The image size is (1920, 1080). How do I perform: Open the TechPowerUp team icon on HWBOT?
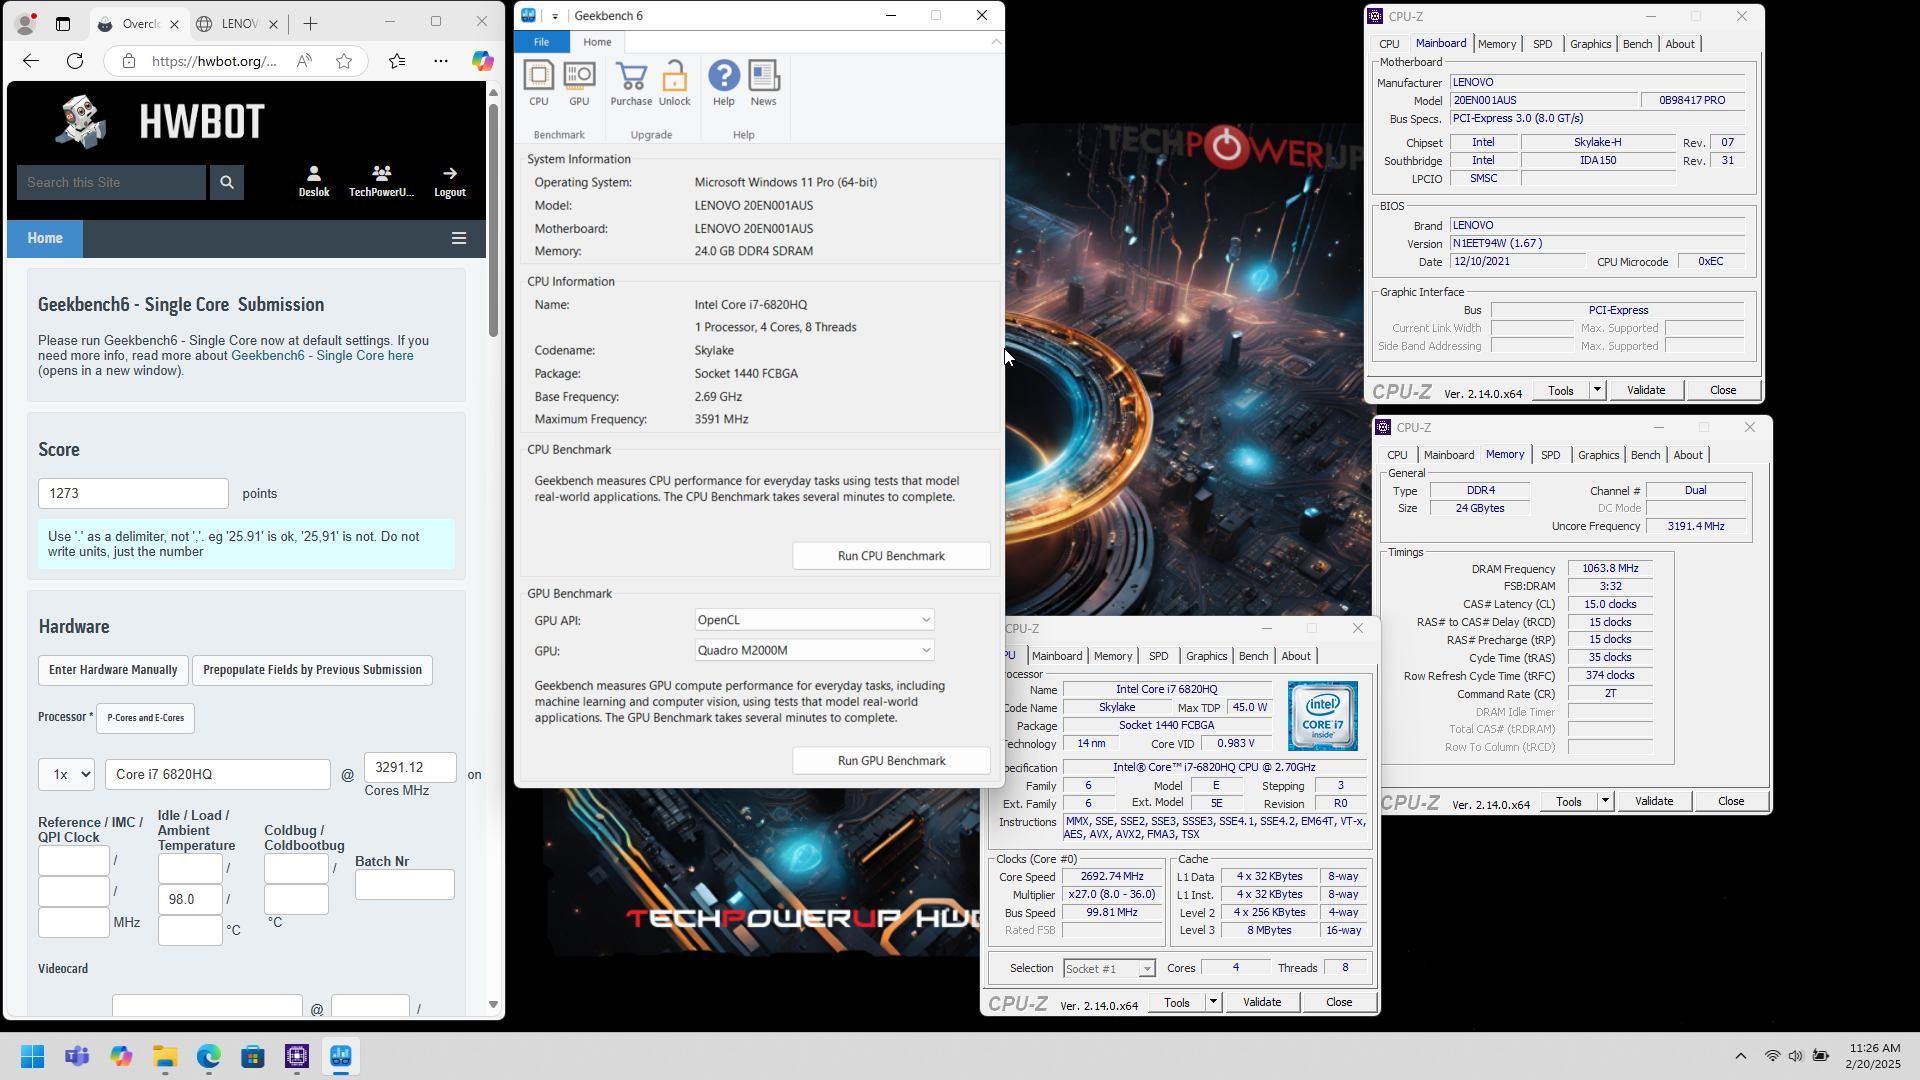381,181
